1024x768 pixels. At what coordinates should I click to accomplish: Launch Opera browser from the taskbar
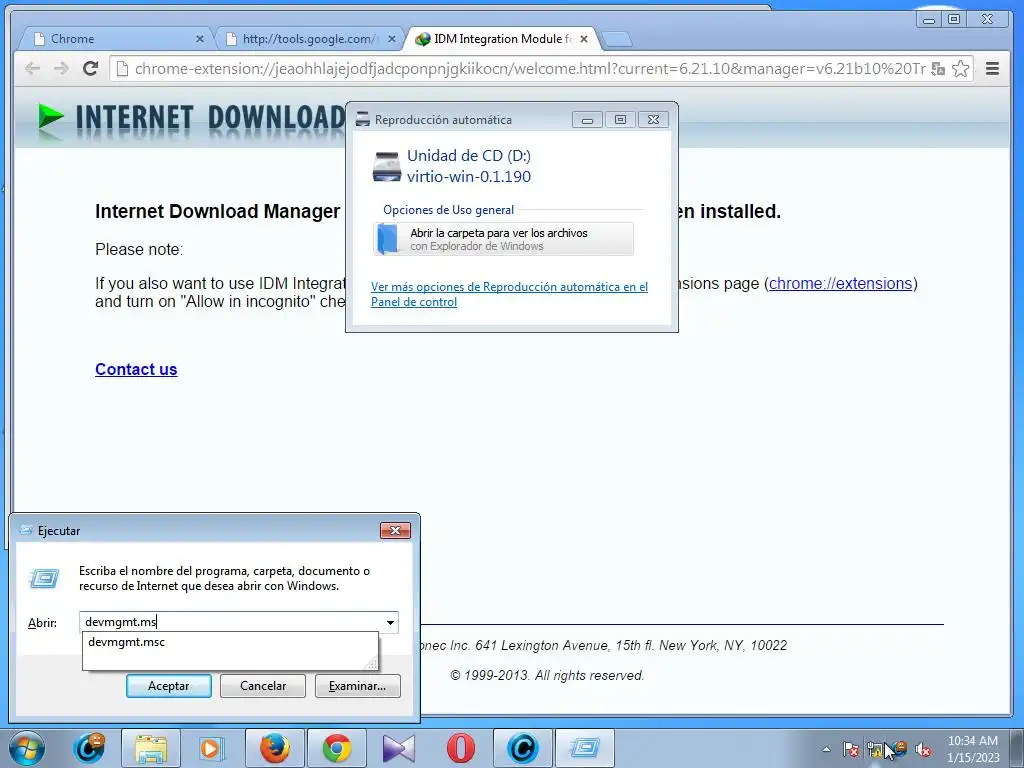460,748
